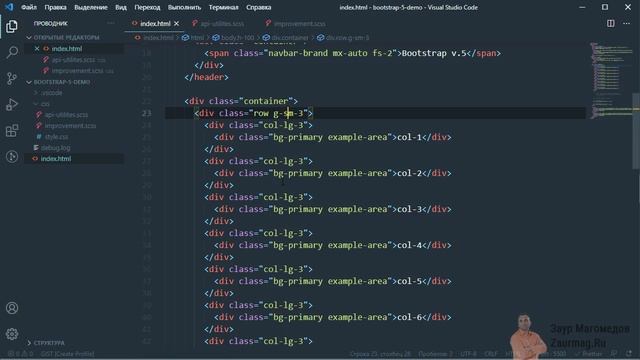Switch to api-utilites.scss tab

click(x=218, y=24)
